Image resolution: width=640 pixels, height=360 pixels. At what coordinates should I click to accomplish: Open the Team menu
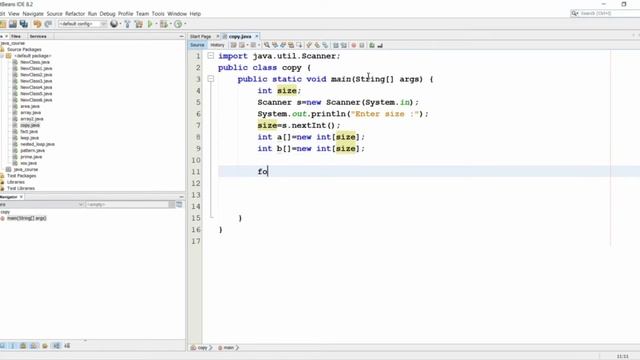pos(142,13)
